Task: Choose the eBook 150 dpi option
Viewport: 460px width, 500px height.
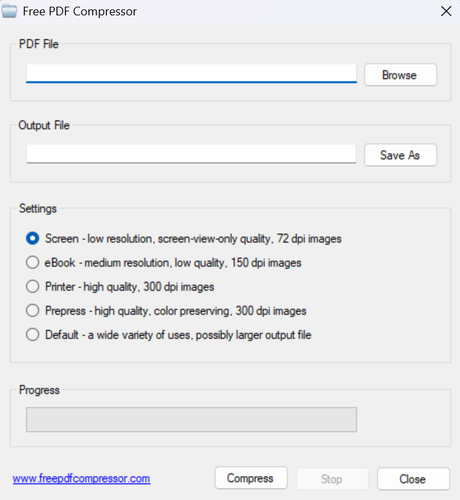Action: click(x=33, y=262)
